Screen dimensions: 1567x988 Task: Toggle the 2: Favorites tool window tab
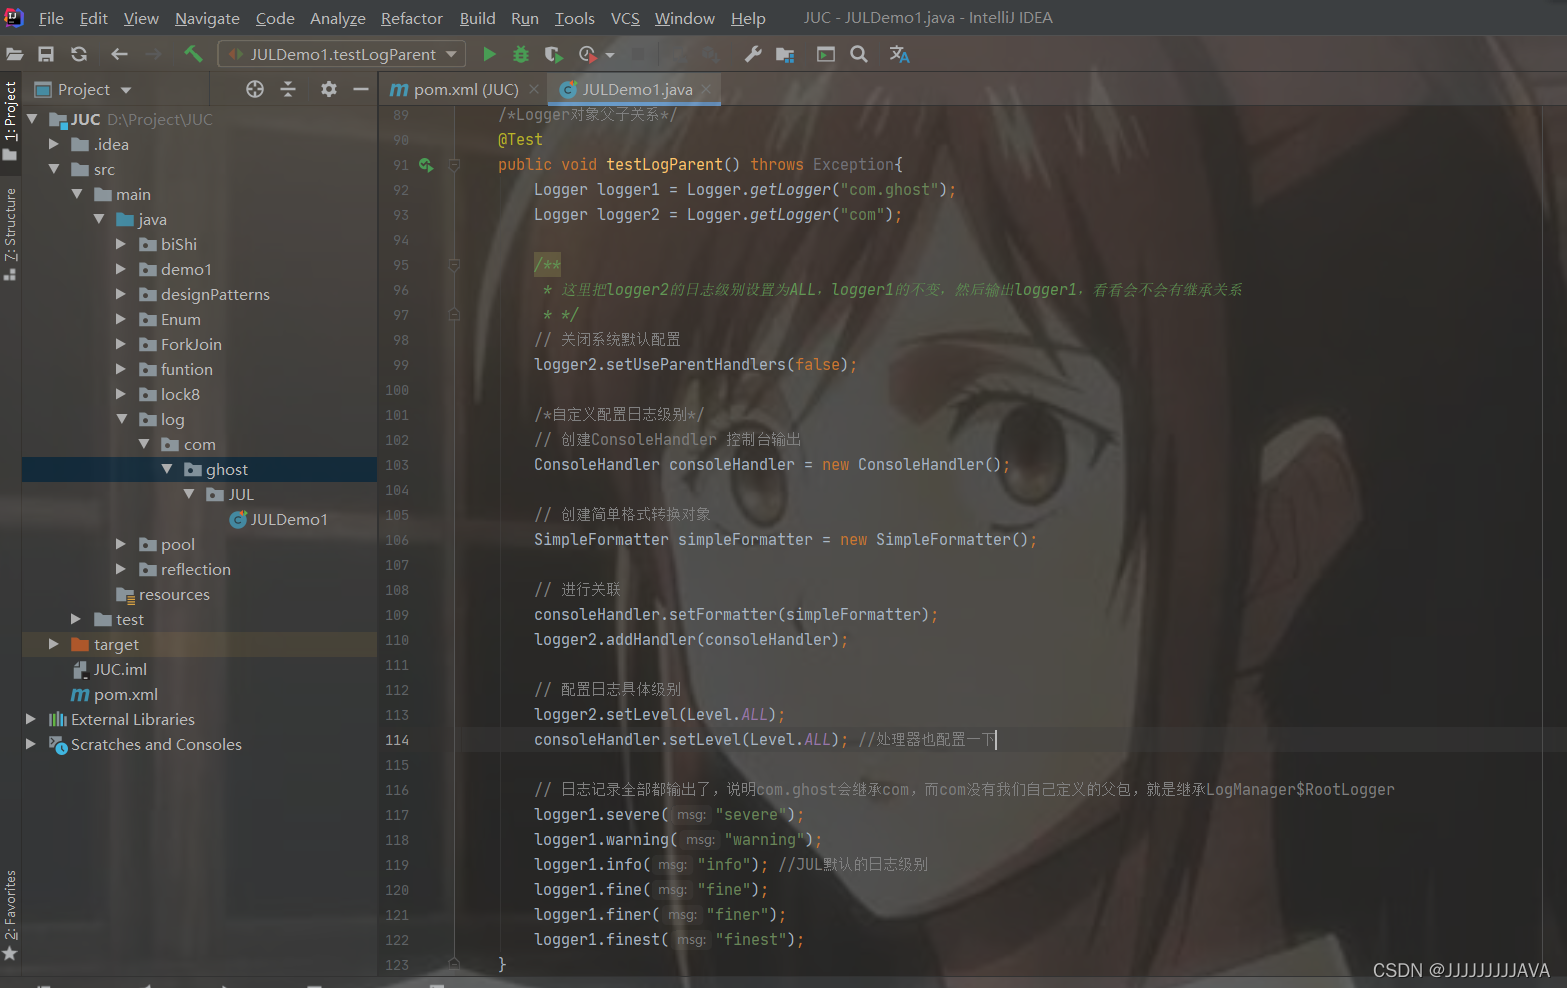tap(10, 914)
